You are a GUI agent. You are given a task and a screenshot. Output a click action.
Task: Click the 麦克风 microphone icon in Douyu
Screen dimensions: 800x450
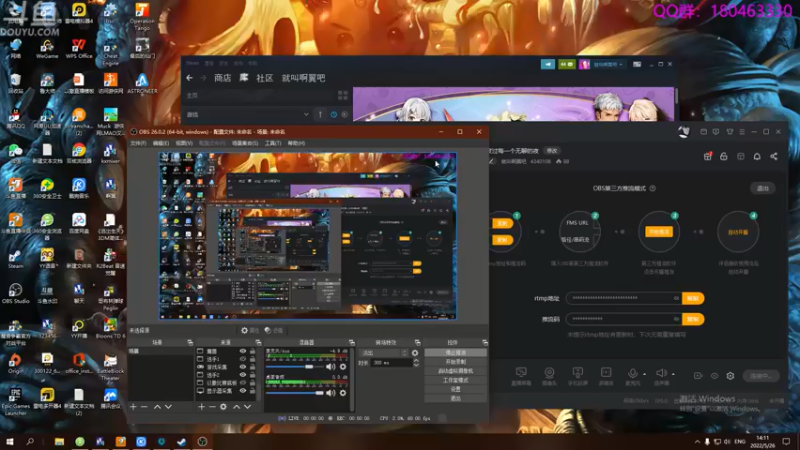pyautogui.click(x=633, y=373)
